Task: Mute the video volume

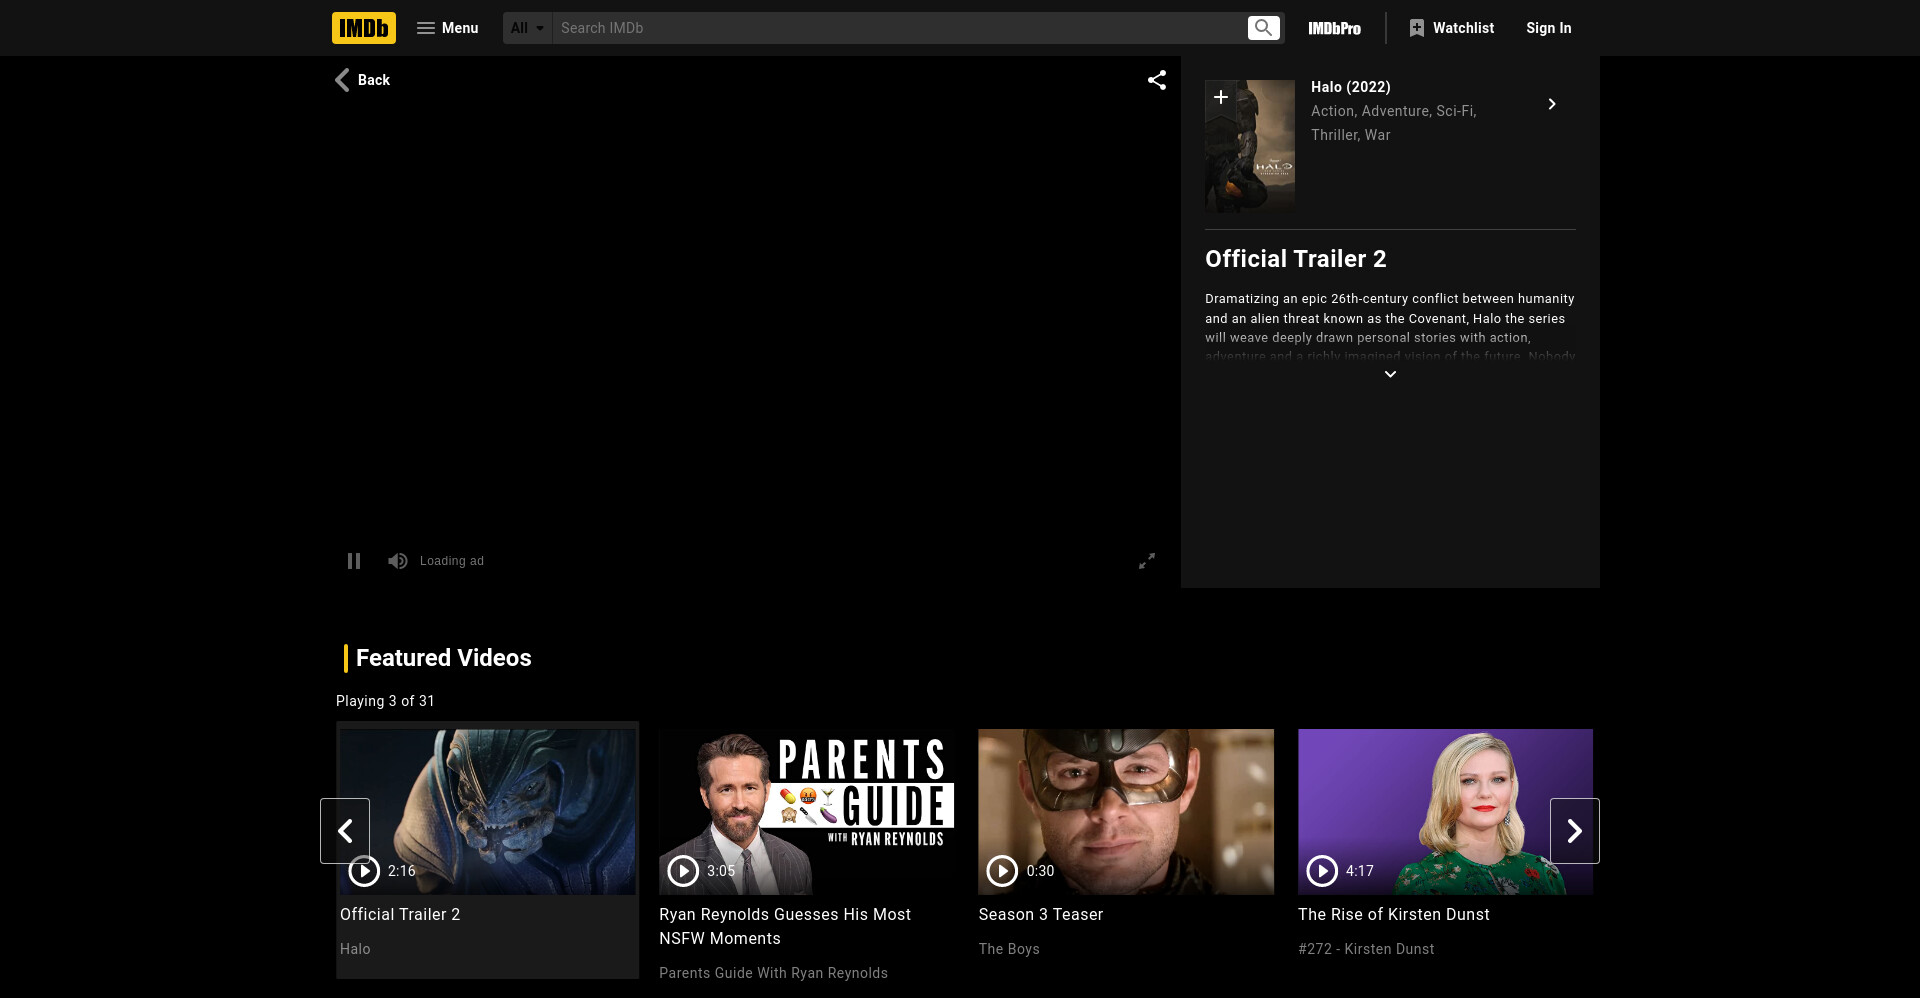Action: point(398,561)
